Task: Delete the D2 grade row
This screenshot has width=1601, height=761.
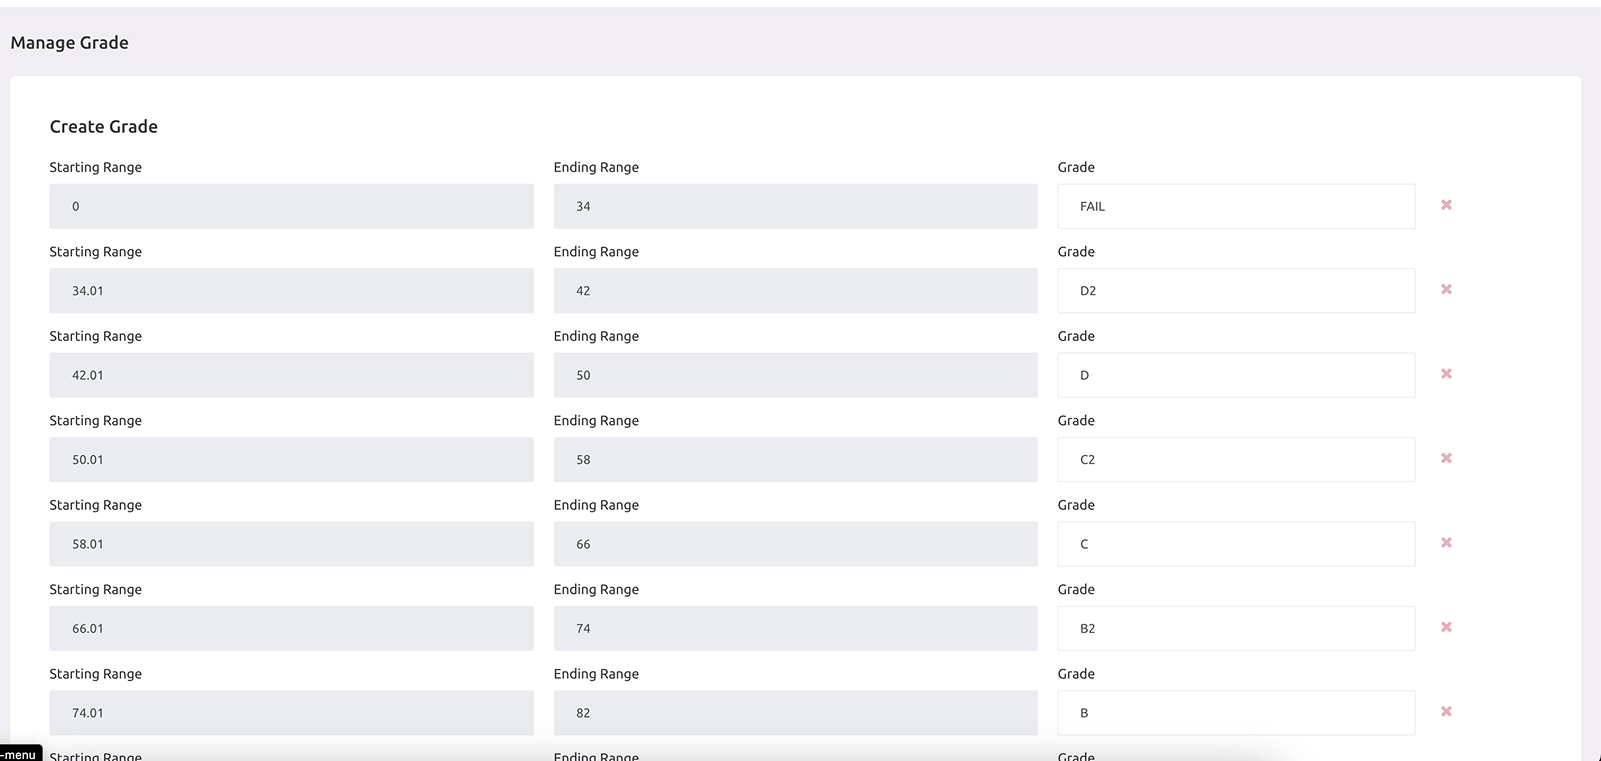Action: pos(1446,290)
